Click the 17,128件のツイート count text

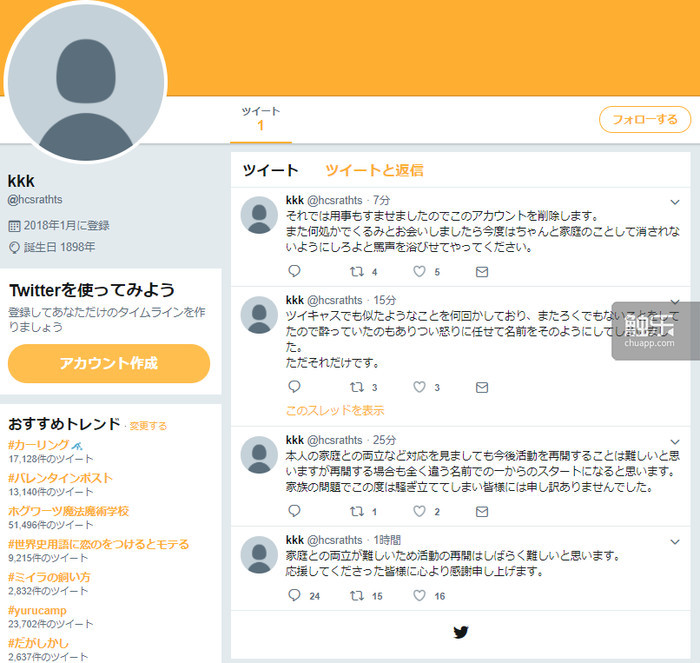pyautogui.click(x=50, y=459)
